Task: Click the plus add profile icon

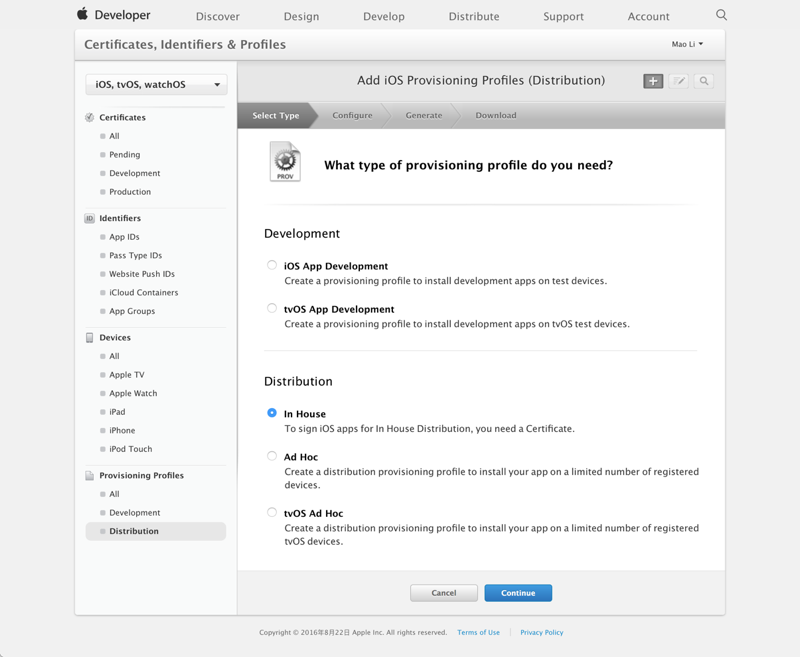Action: [x=653, y=81]
